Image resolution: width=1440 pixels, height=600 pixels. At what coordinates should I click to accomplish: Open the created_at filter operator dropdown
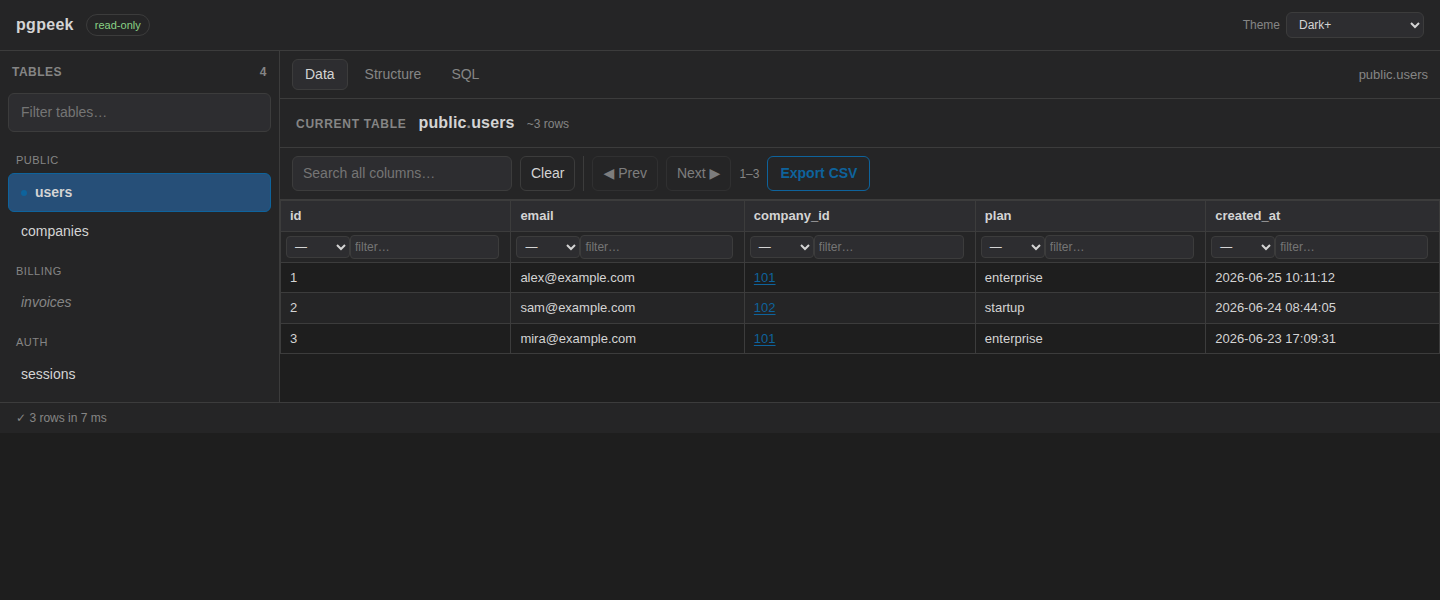[x=1242, y=247]
